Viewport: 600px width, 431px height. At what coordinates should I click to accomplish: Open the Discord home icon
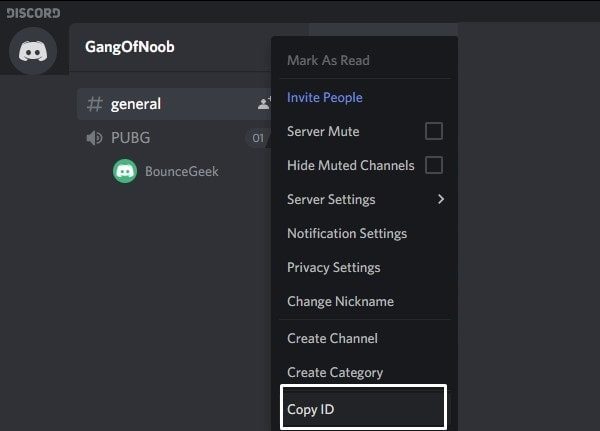point(33,51)
